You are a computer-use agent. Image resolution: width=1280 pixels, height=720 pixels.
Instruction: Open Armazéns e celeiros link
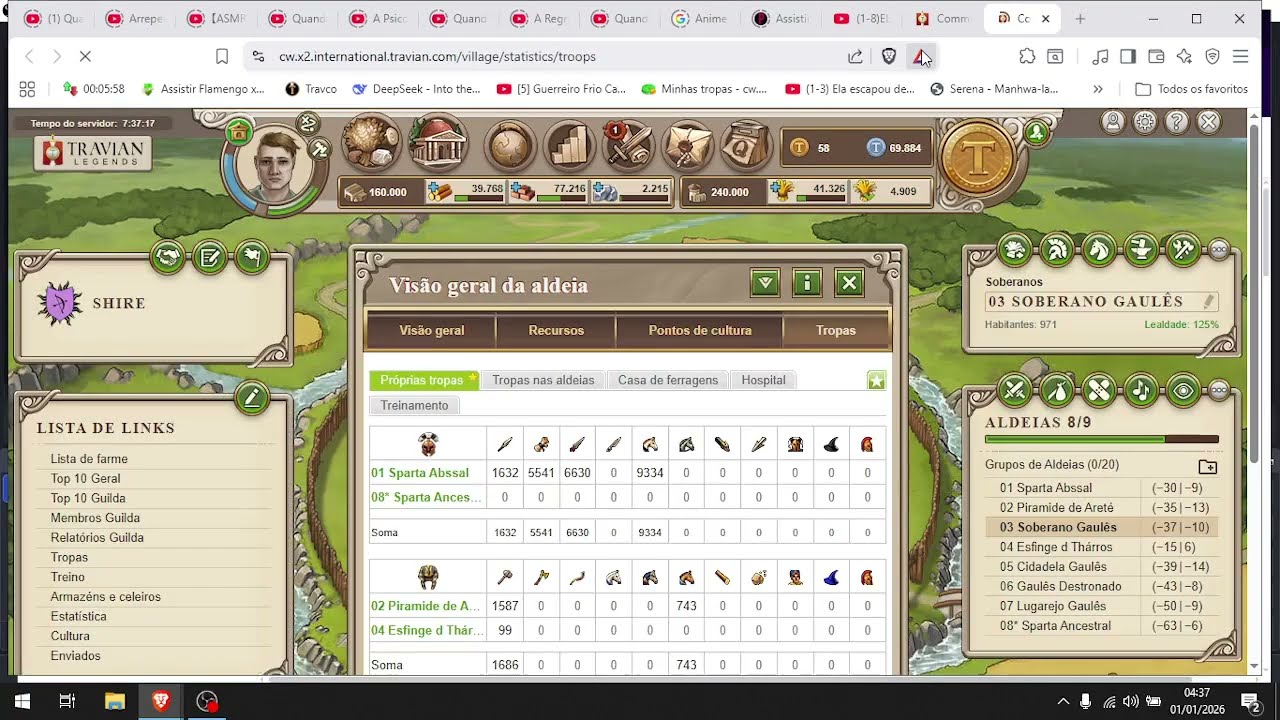coord(106,597)
